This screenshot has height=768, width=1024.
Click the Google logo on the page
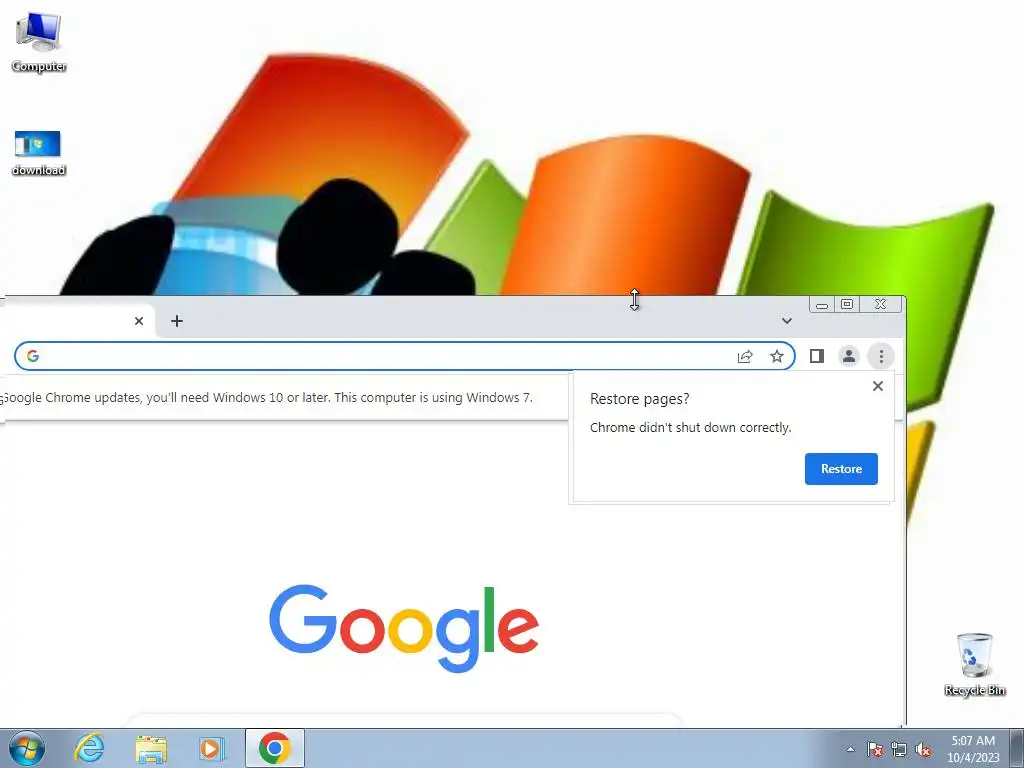[404, 628]
